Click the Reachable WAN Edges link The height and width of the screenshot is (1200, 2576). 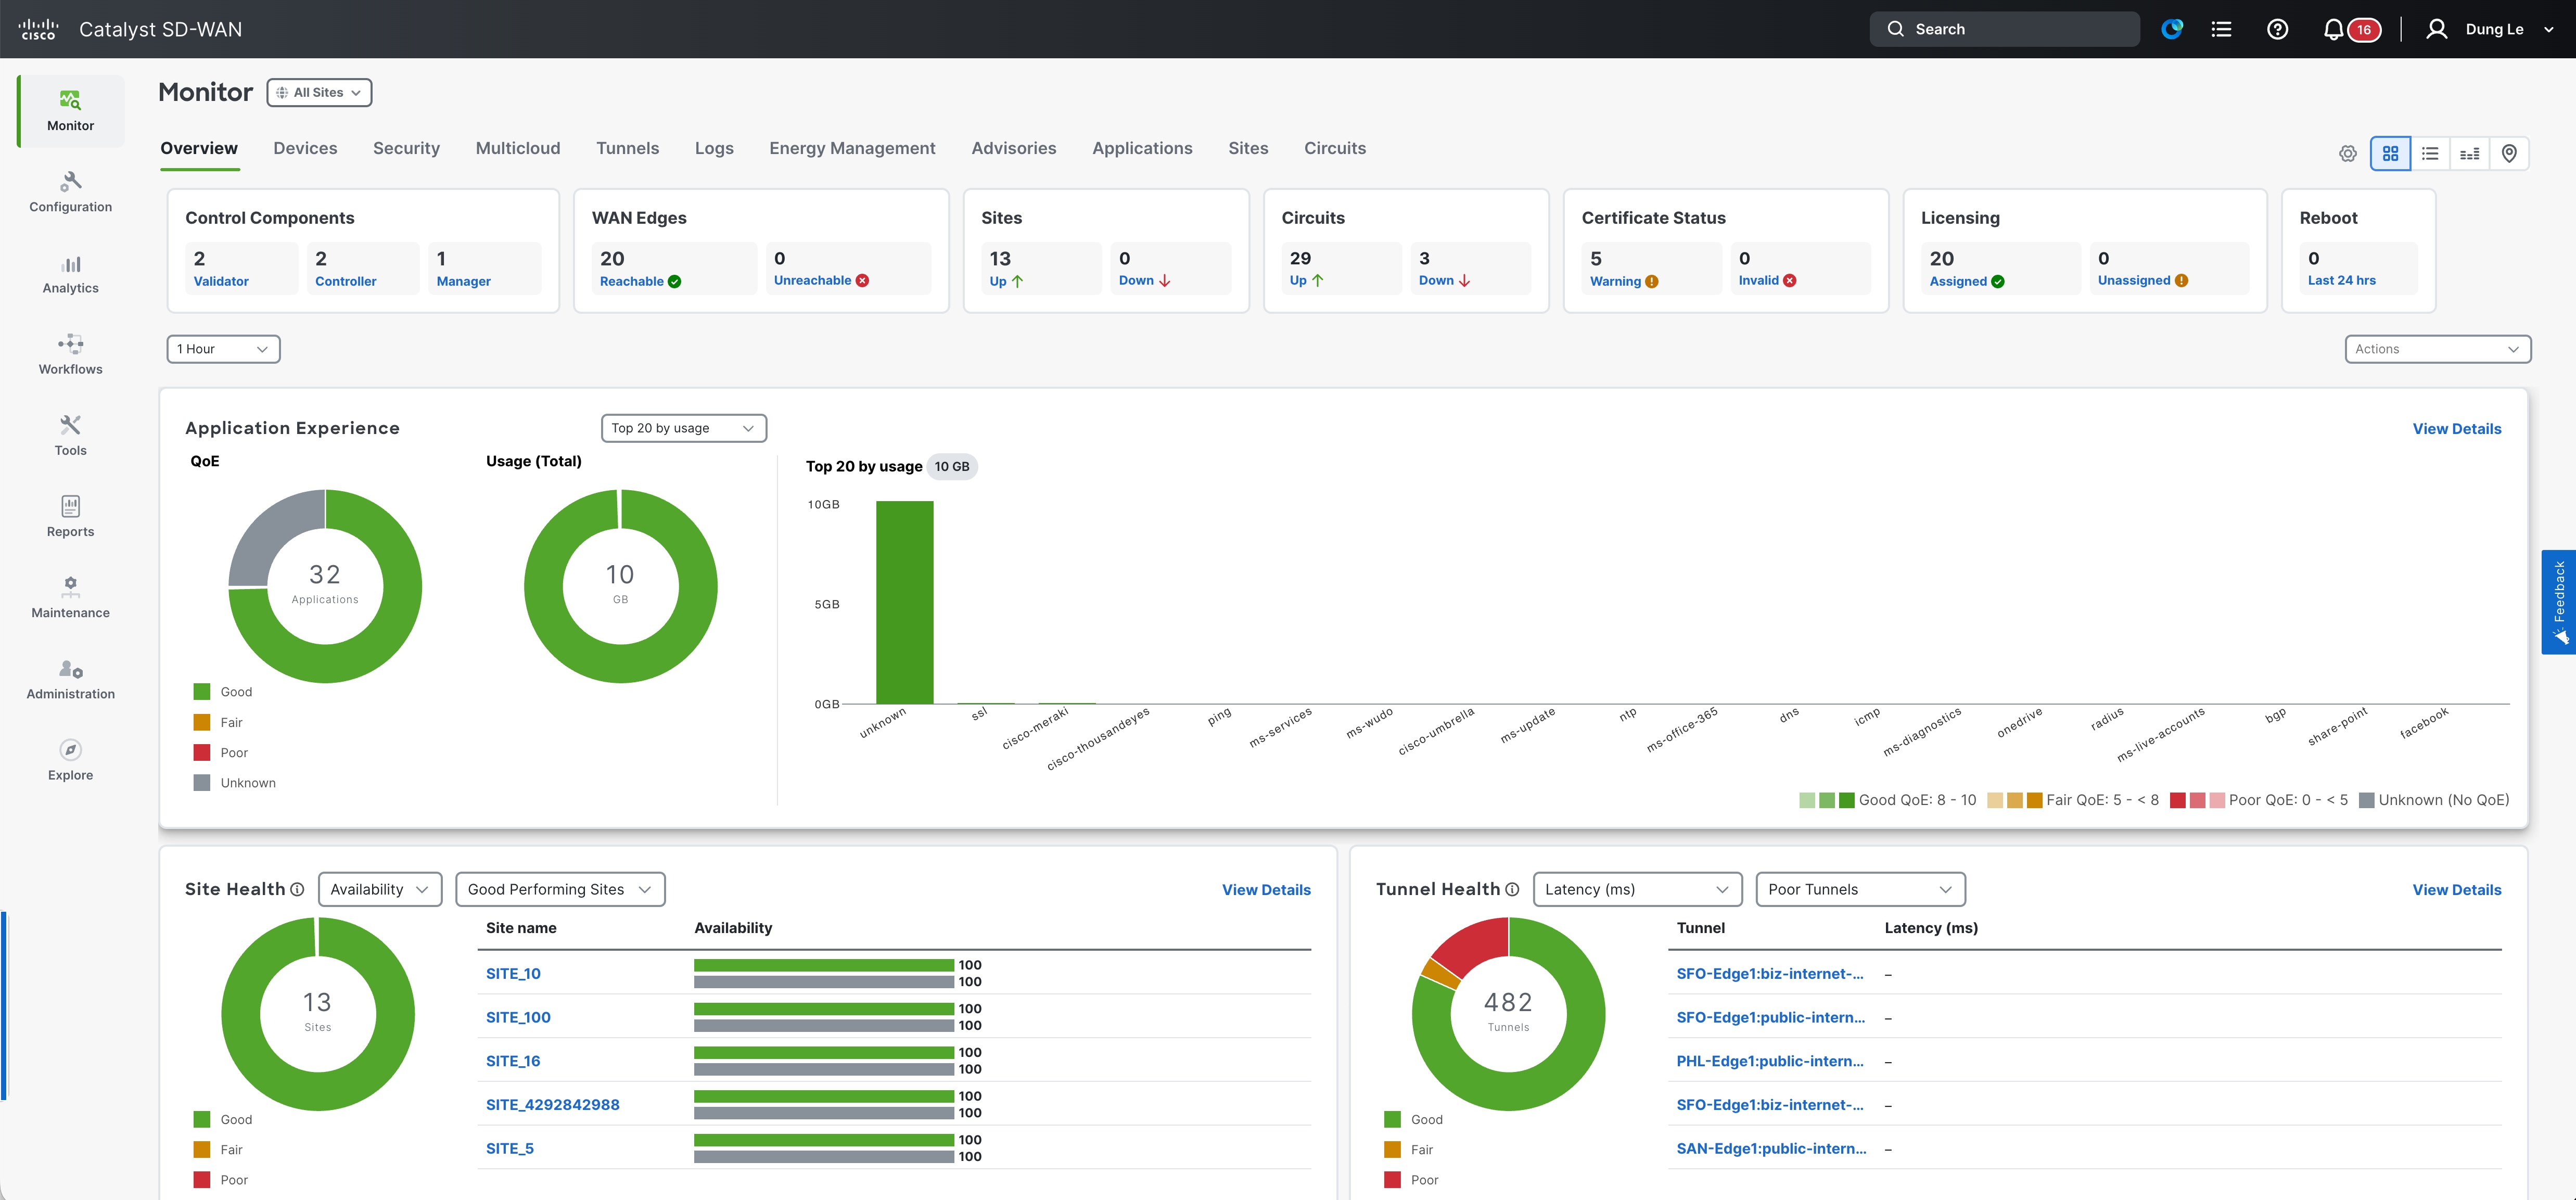point(632,281)
